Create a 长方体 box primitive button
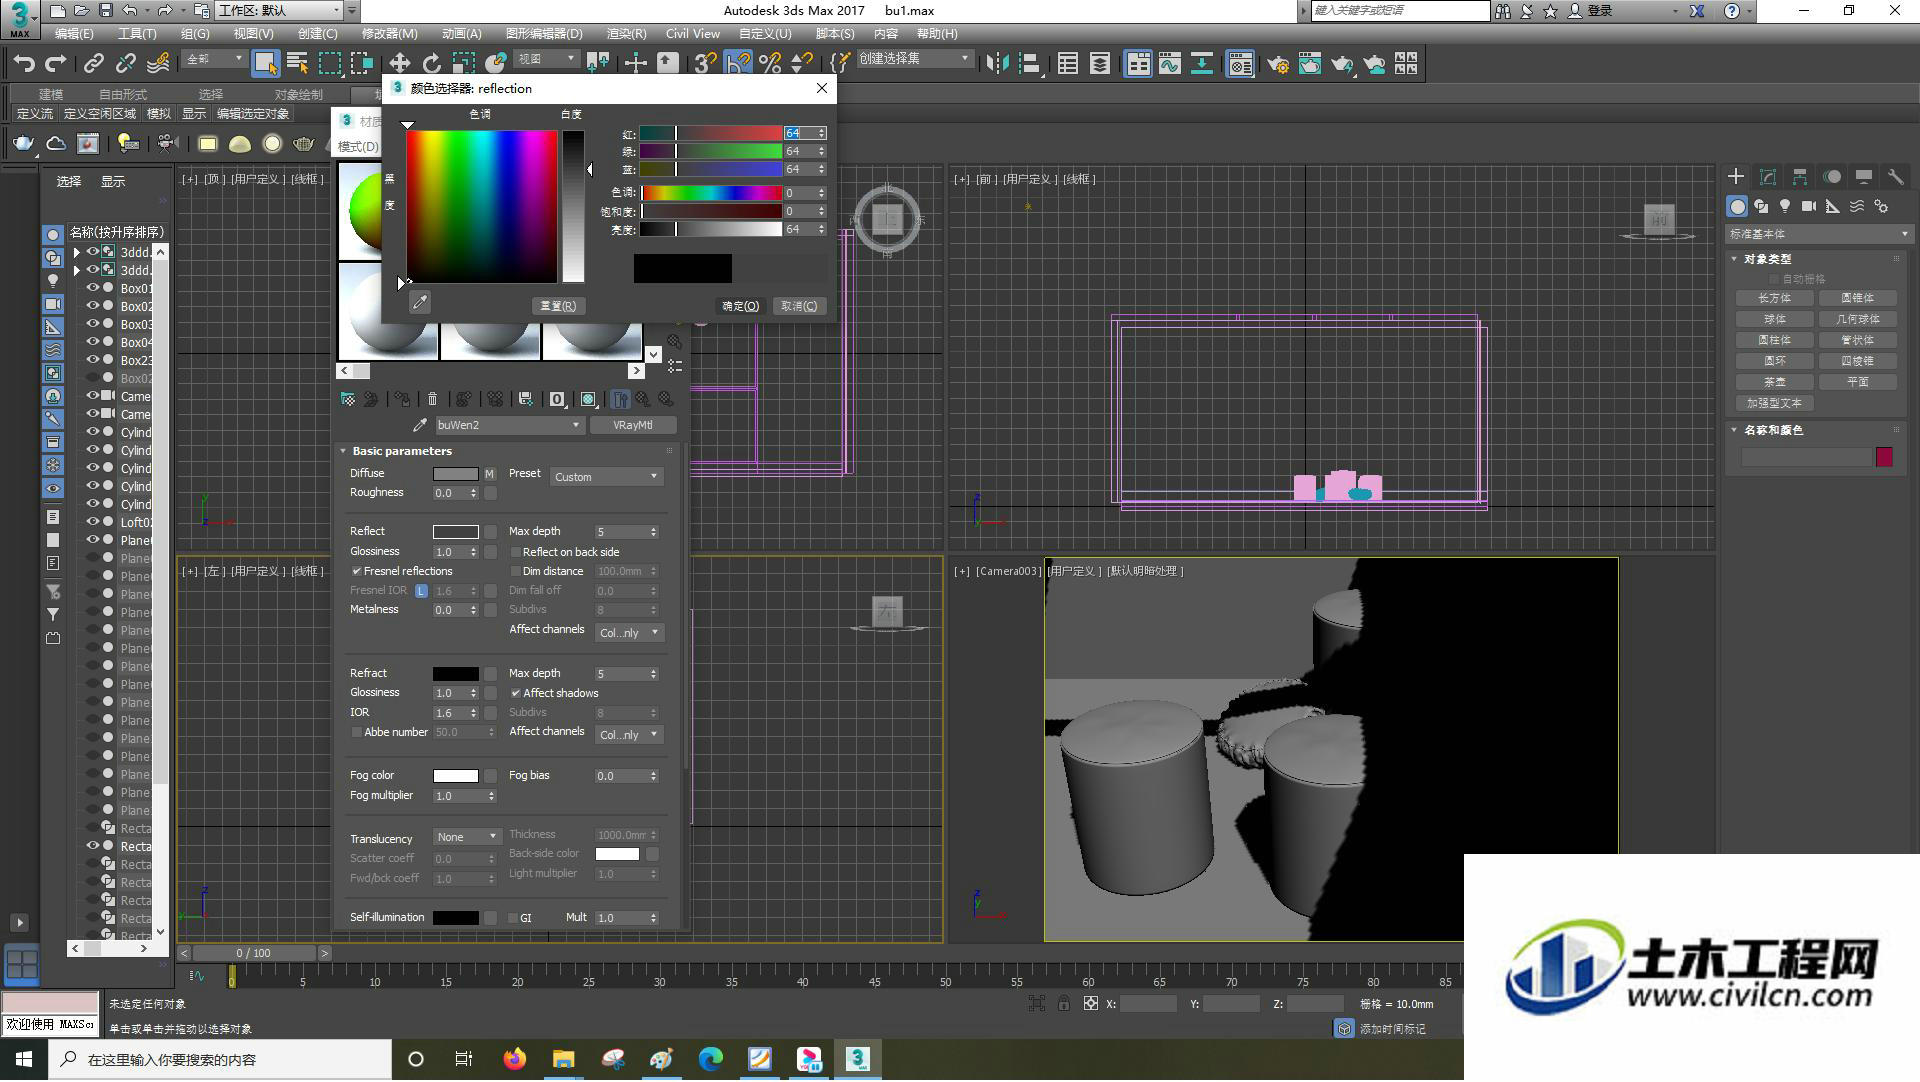 [x=1775, y=298]
